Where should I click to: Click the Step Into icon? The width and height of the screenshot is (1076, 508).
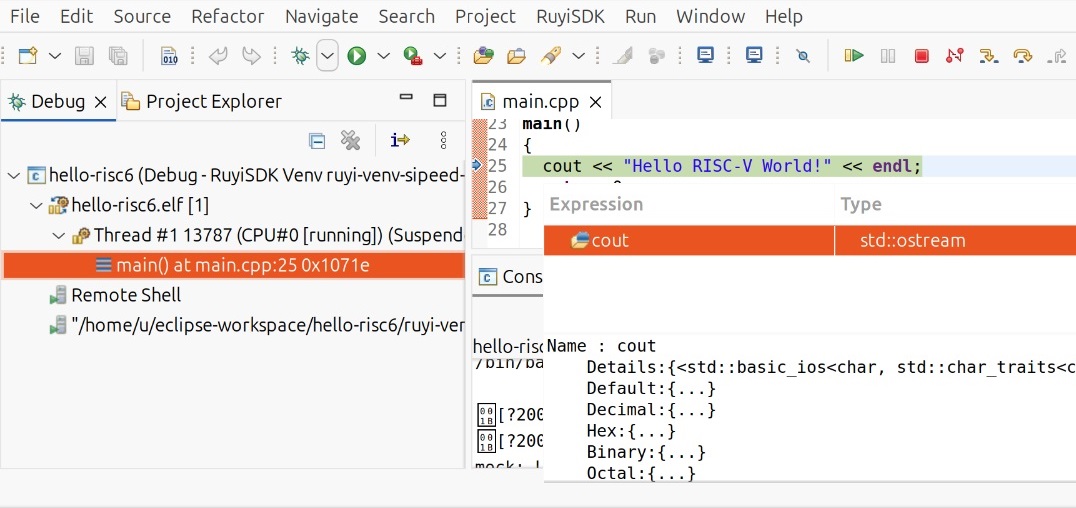988,56
